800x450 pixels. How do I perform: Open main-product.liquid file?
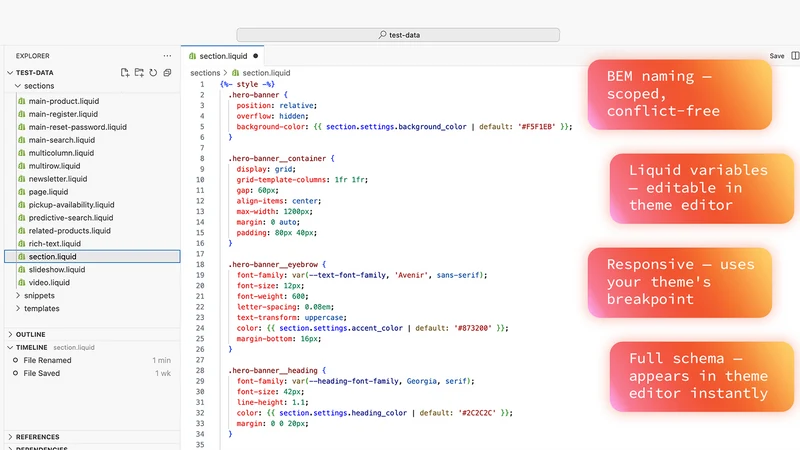64,101
